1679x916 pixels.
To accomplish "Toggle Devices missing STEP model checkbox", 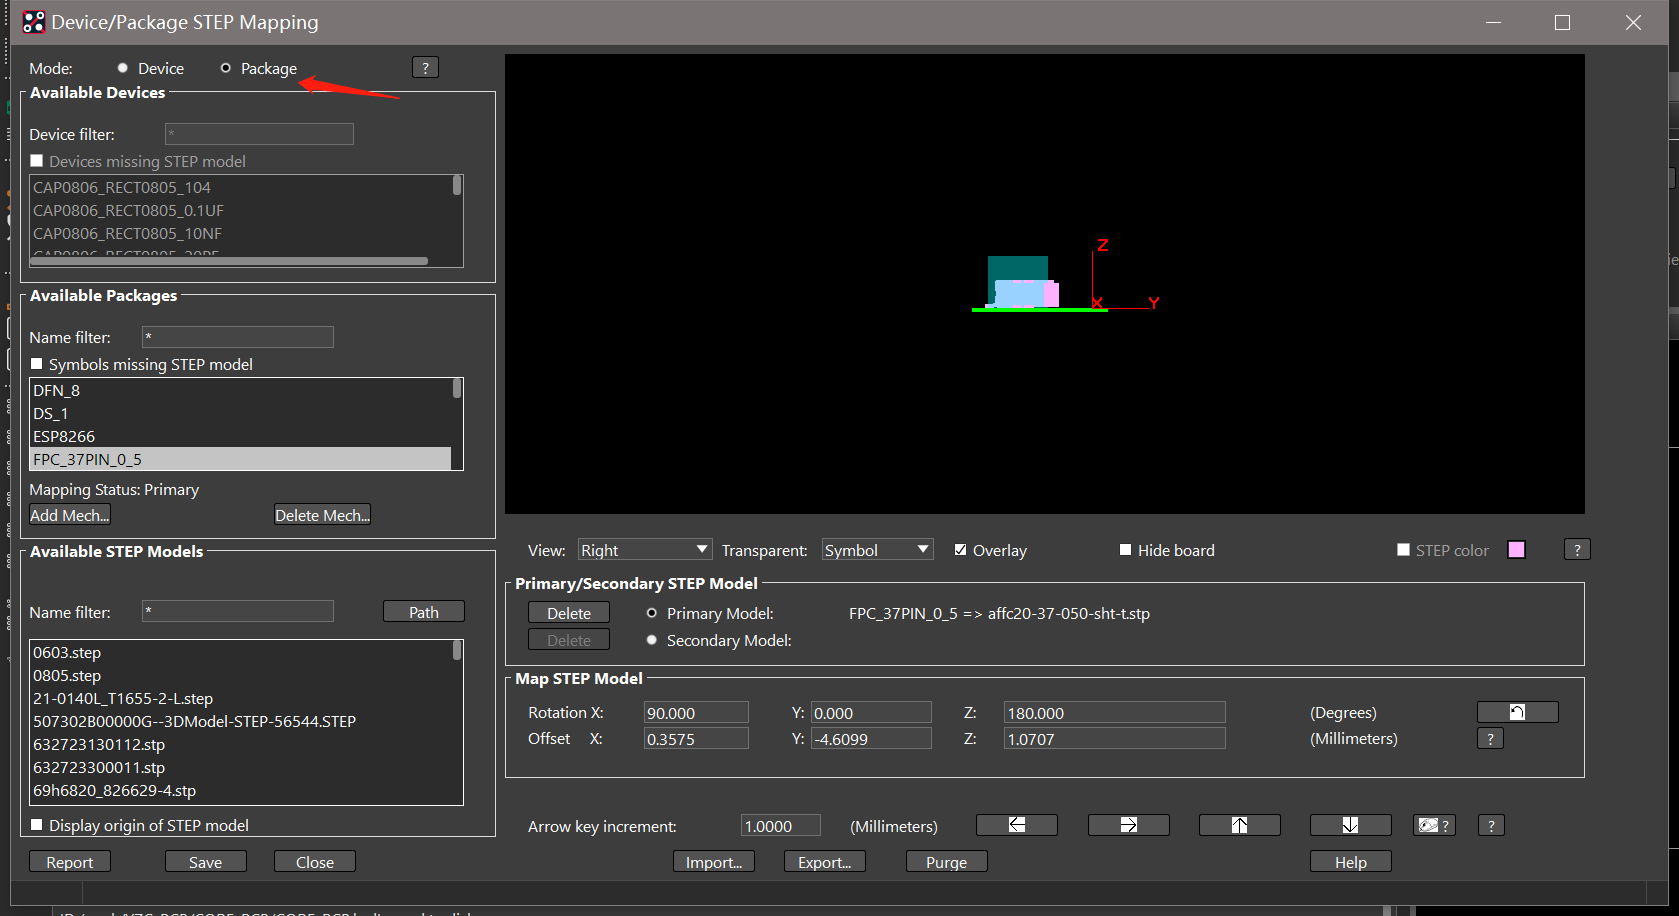I will click(37, 161).
